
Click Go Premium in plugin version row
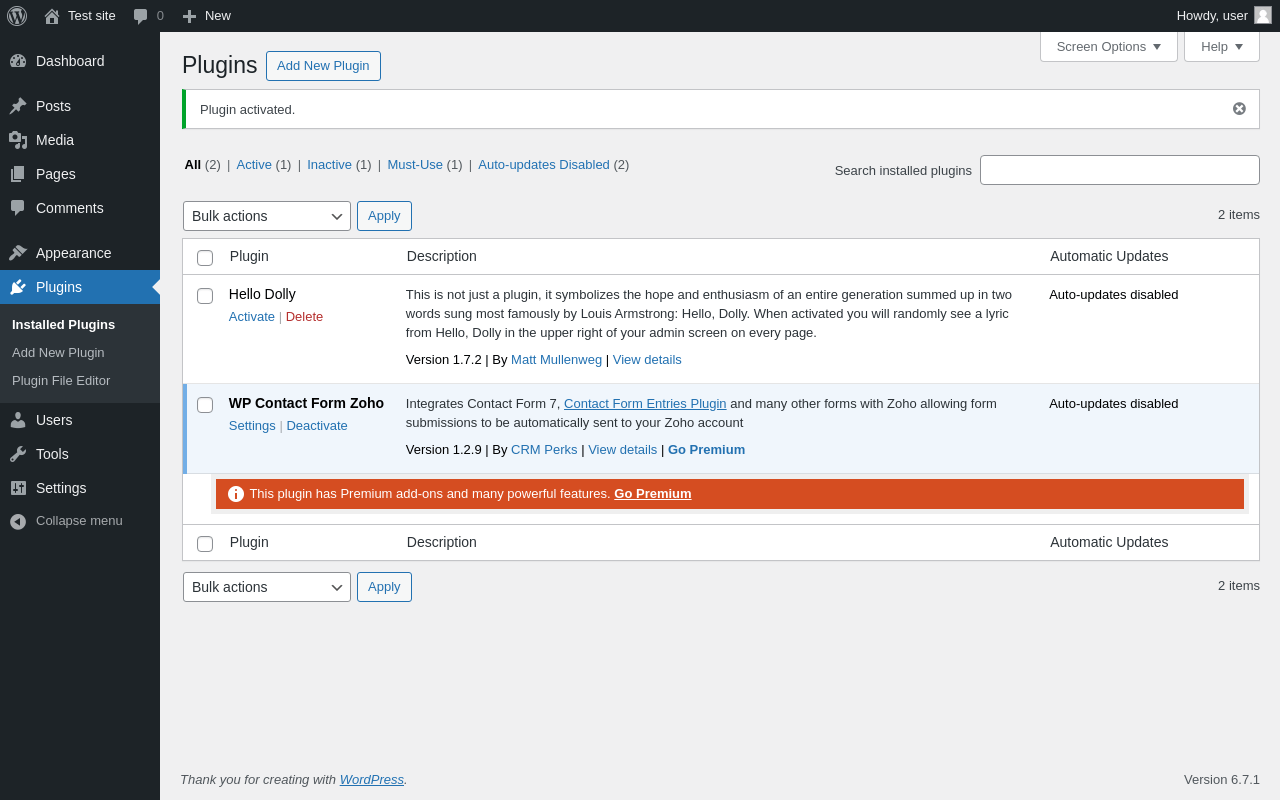pyautogui.click(x=706, y=450)
